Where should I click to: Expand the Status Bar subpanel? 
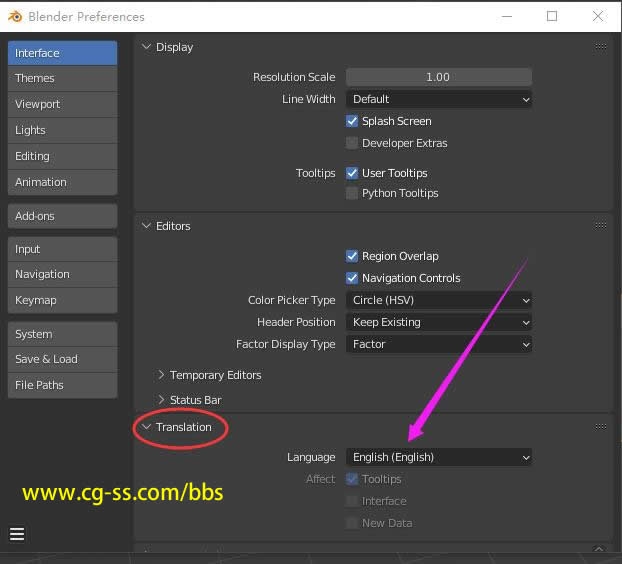(162, 400)
